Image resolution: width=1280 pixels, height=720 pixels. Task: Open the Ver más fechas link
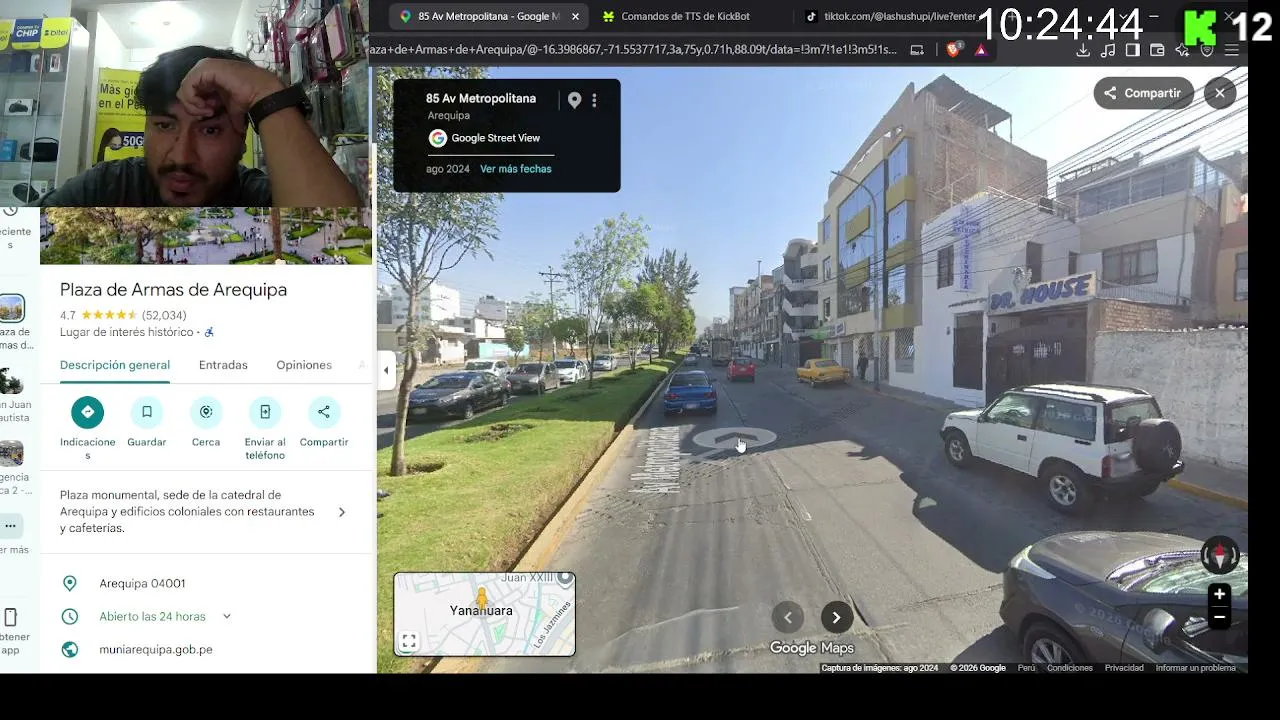click(x=515, y=169)
